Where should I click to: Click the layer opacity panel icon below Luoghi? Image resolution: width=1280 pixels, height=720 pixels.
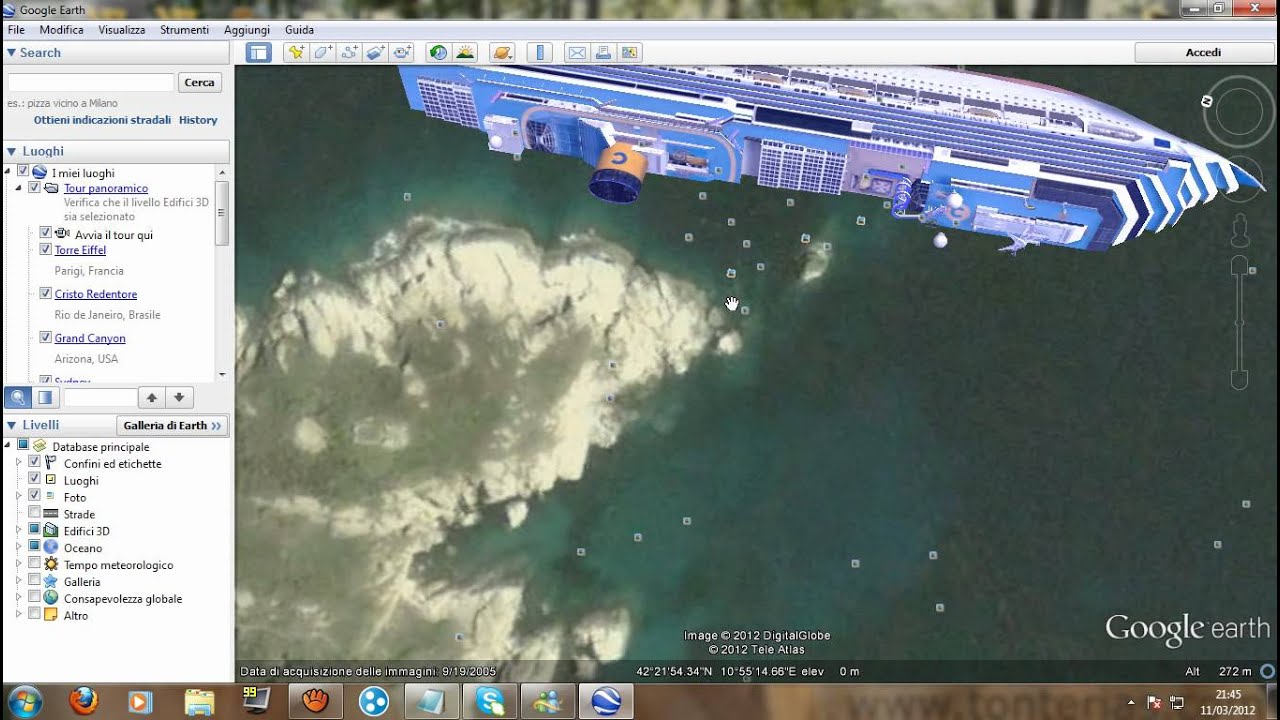click(x=45, y=397)
